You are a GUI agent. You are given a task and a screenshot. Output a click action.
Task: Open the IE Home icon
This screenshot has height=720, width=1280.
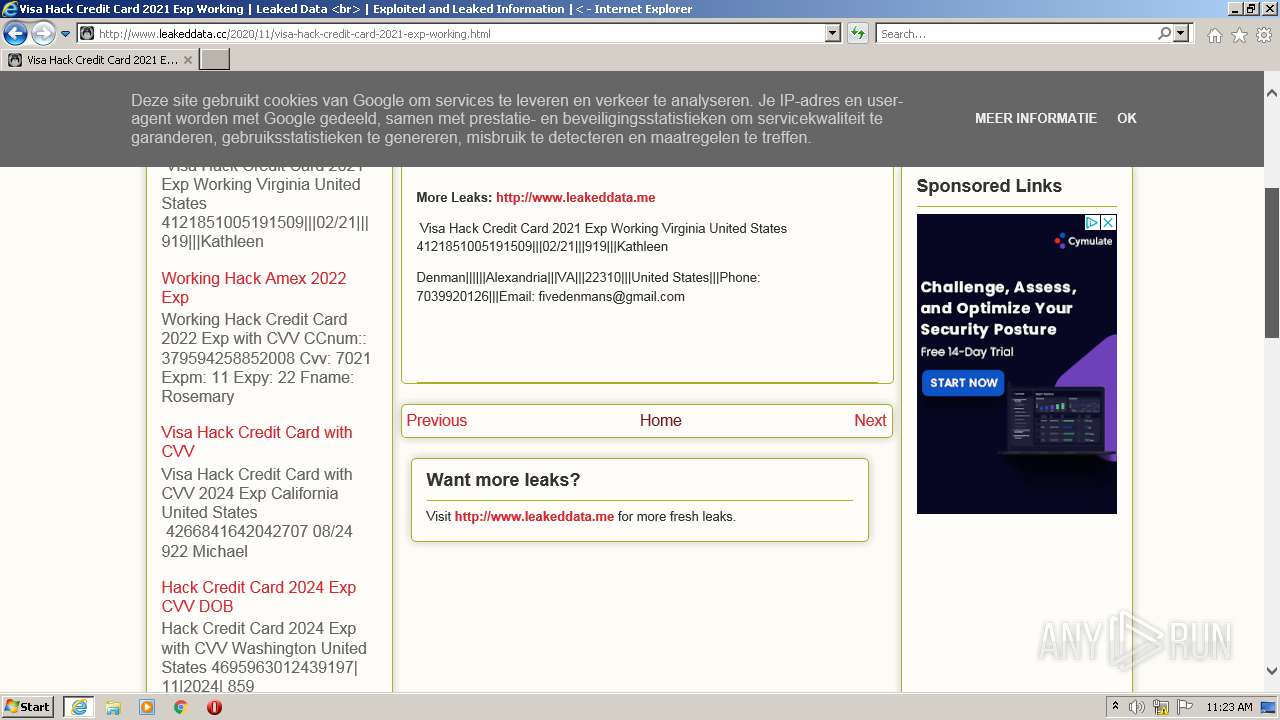click(x=1214, y=35)
